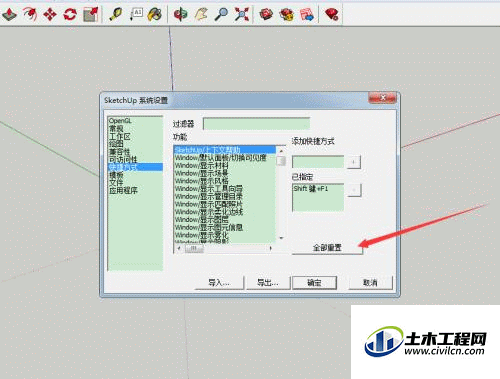This screenshot has width=500, height=379.
Task: Select Window/显示图层 function row
Action: (x=225, y=219)
